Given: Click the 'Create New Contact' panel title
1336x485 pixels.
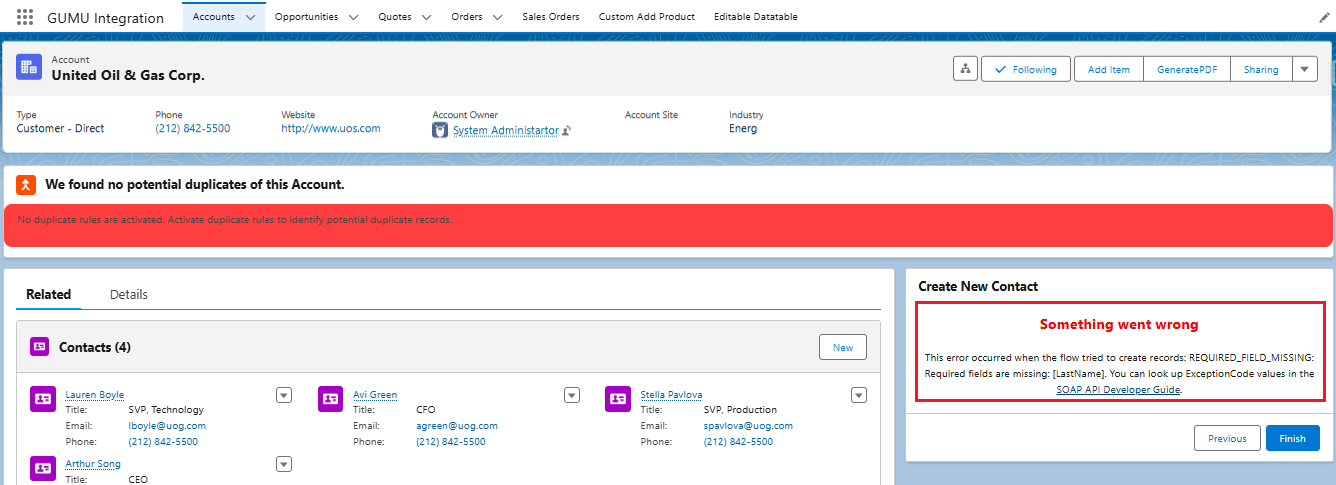Looking at the screenshot, I should [978, 286].
